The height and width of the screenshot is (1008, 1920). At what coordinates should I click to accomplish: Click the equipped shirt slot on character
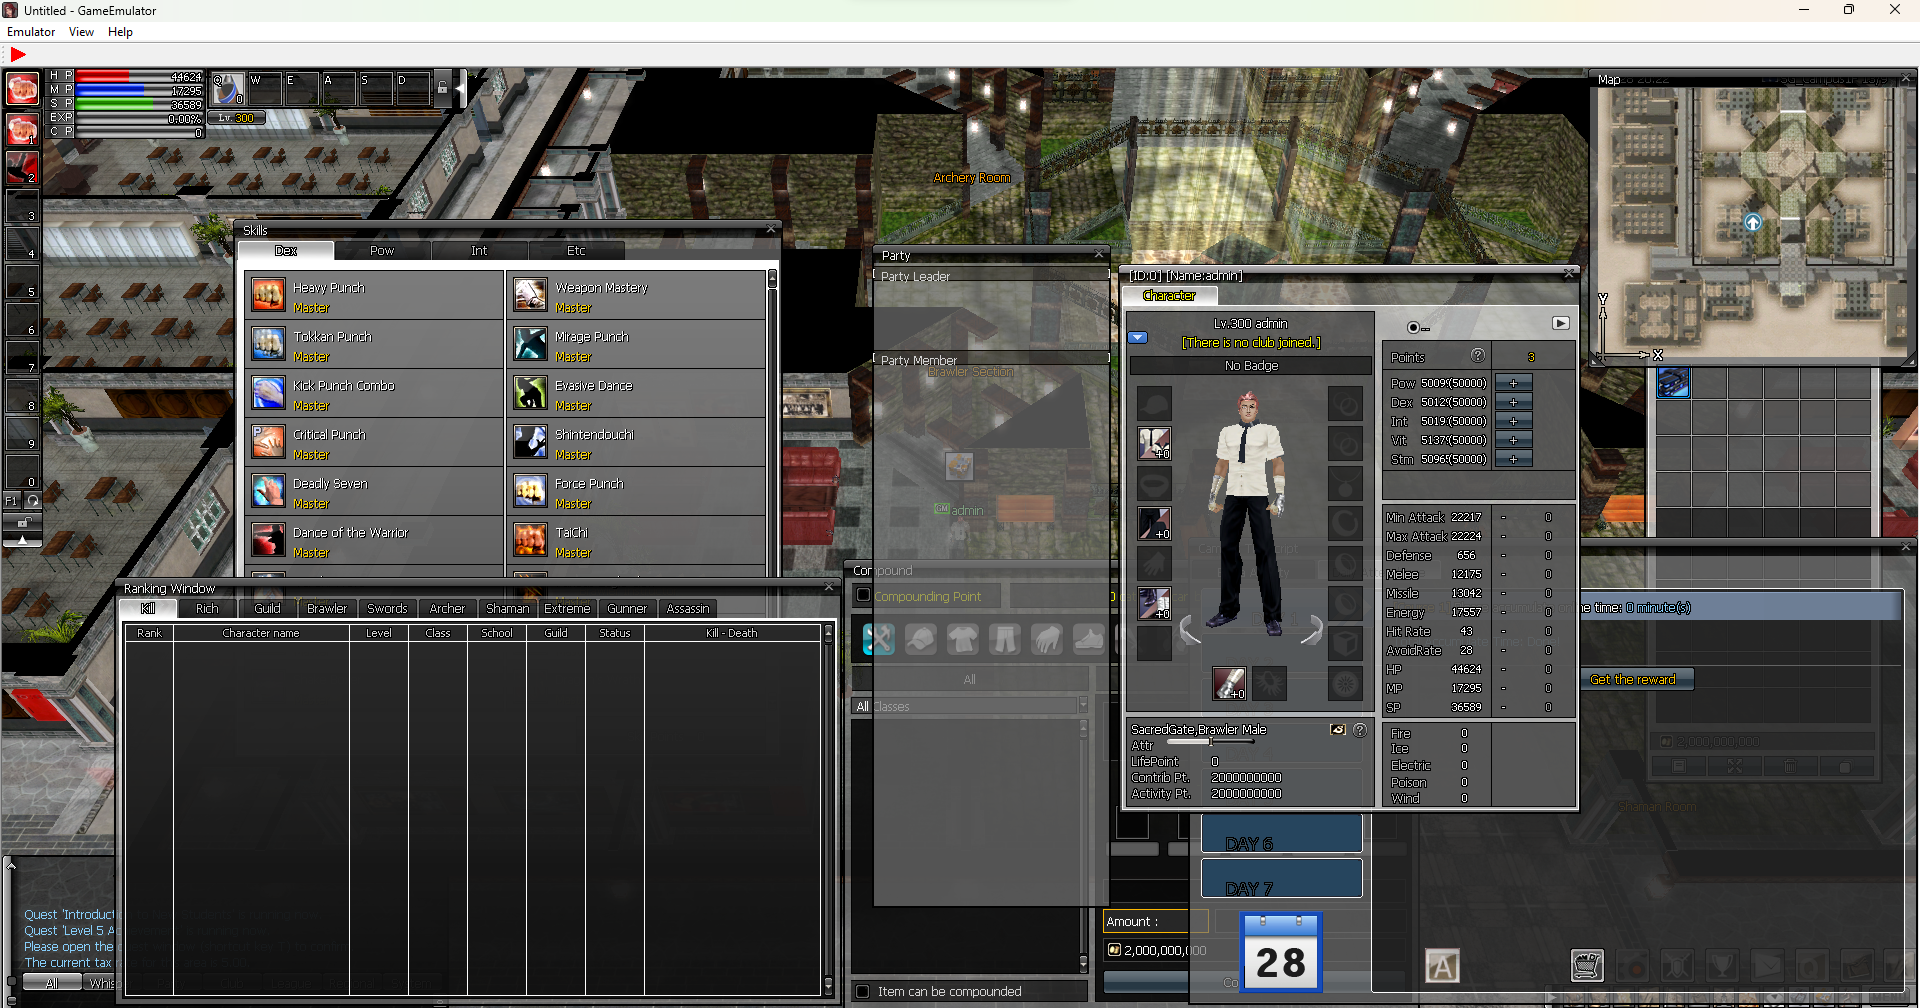[1154, 443]
